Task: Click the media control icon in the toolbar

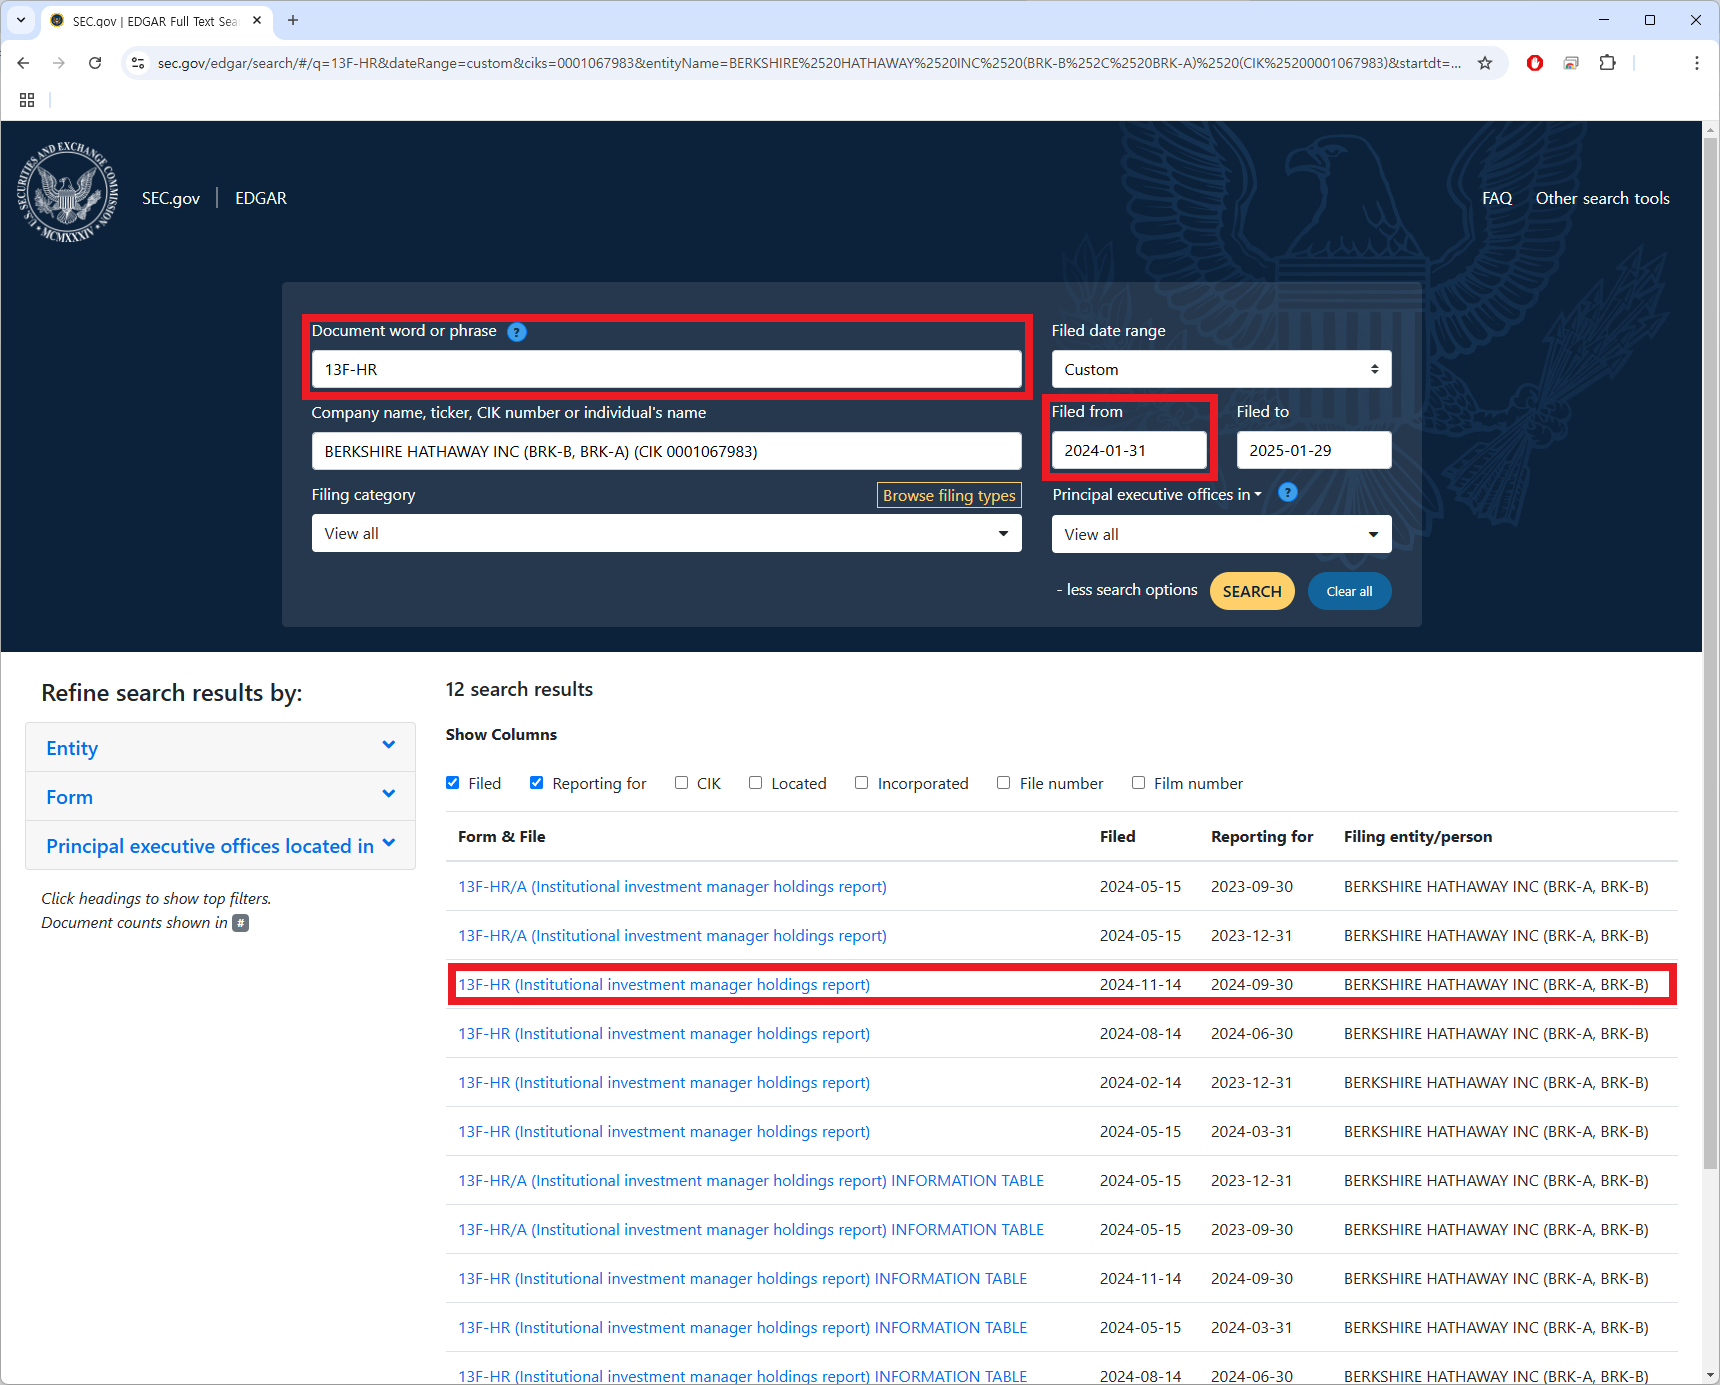Action: click(x=1571, y=63)
